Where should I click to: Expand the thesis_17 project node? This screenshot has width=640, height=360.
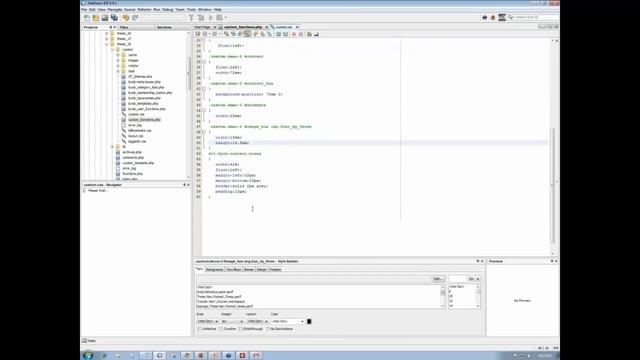(107, 39)
